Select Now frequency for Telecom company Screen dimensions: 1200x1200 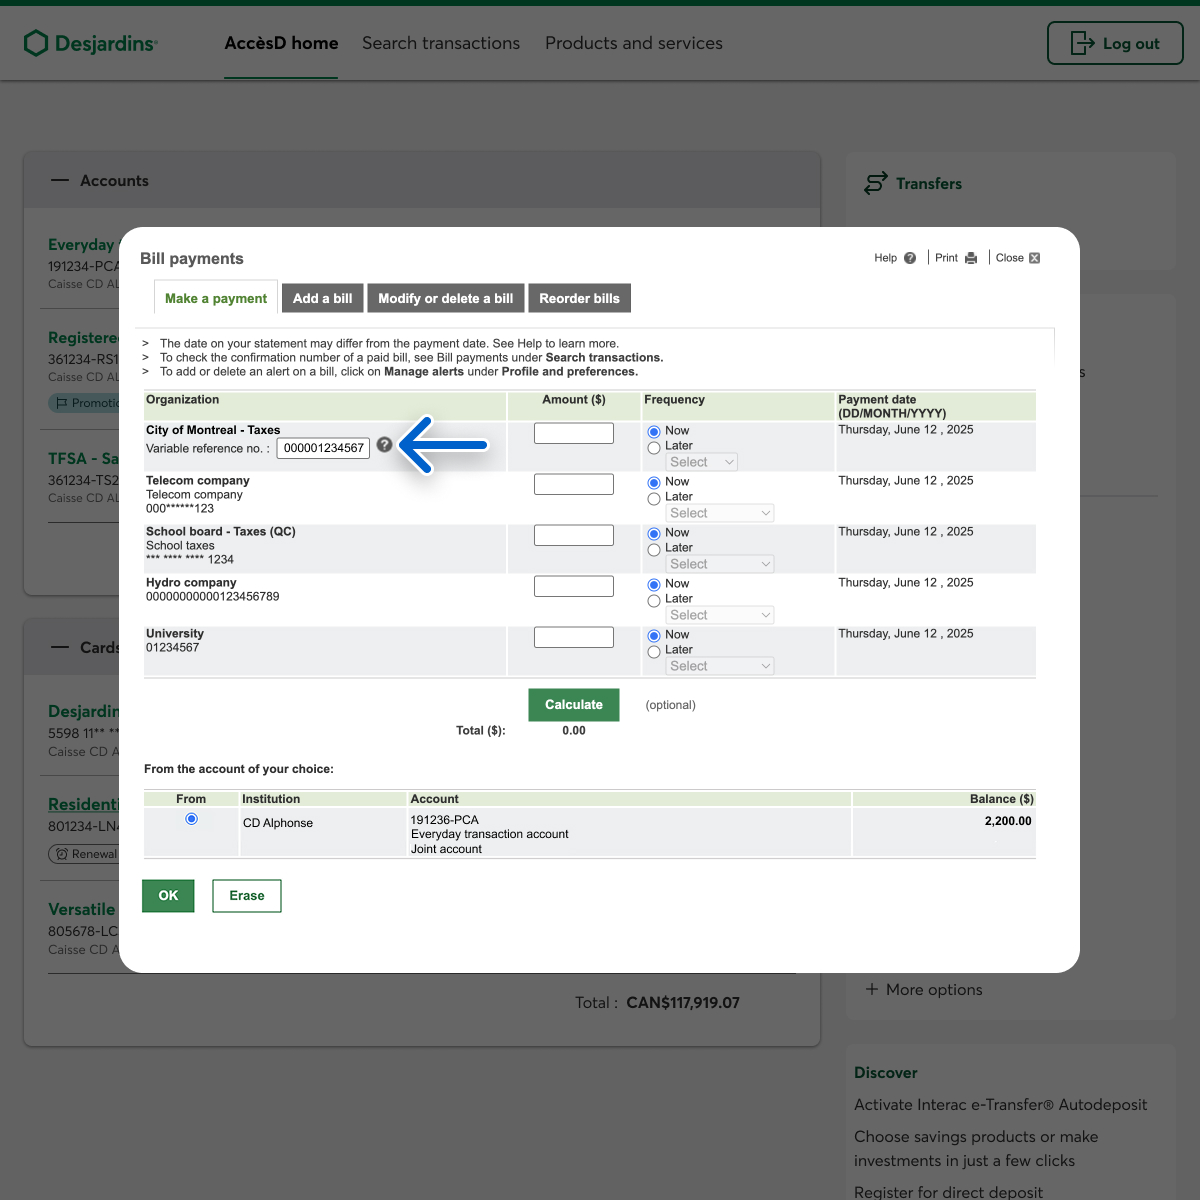pos(654,483)
